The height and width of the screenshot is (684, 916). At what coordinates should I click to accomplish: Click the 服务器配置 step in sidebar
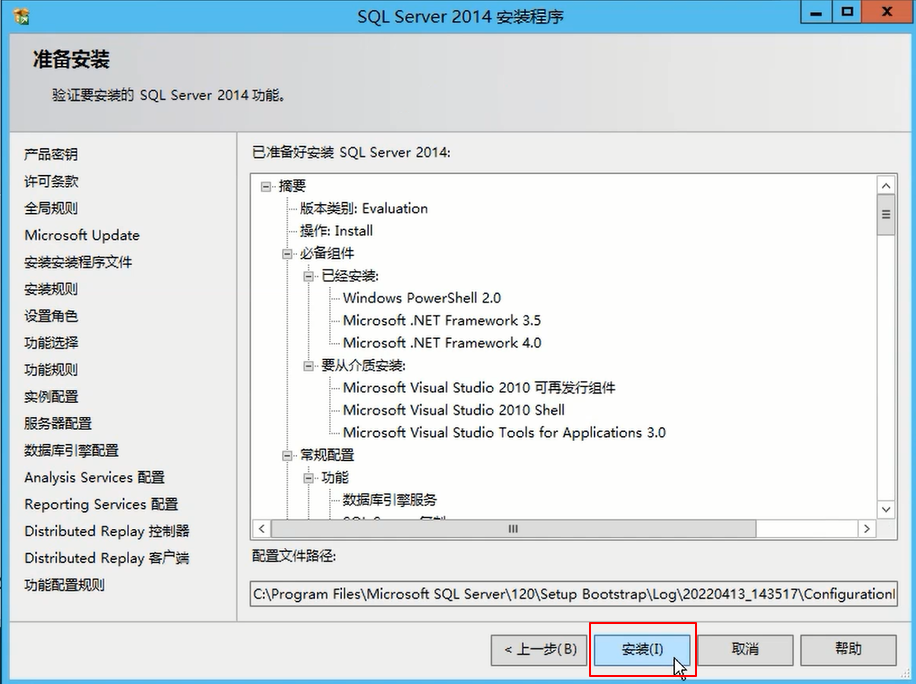point(58,423)
